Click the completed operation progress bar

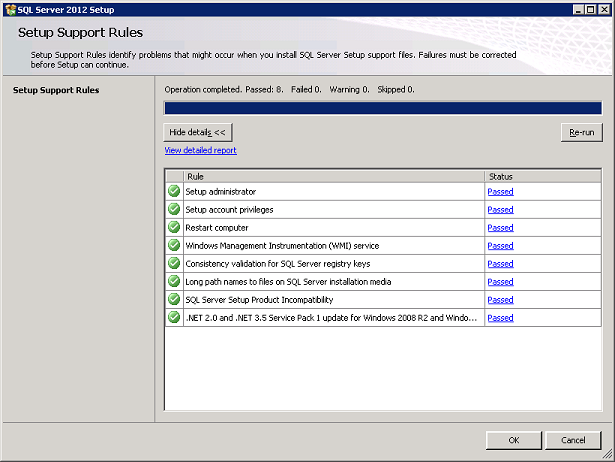pos(383,108)
